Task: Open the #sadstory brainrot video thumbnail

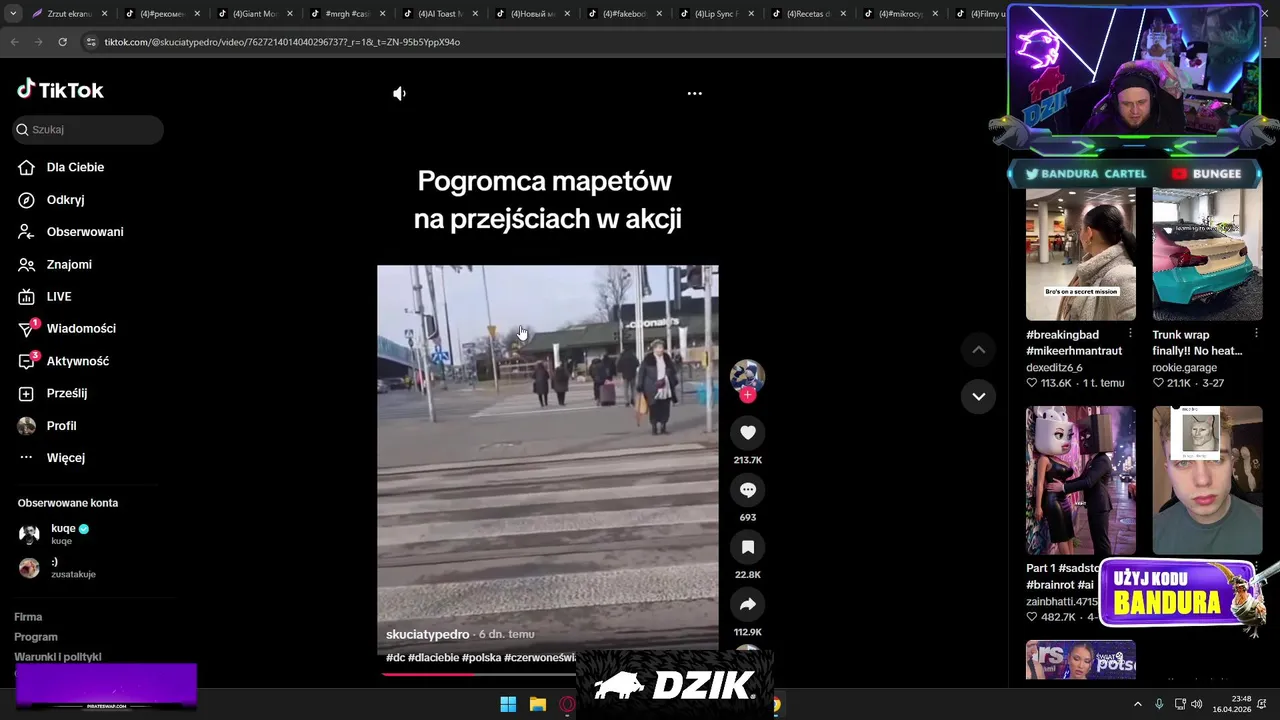Action: click(1081, 480)
